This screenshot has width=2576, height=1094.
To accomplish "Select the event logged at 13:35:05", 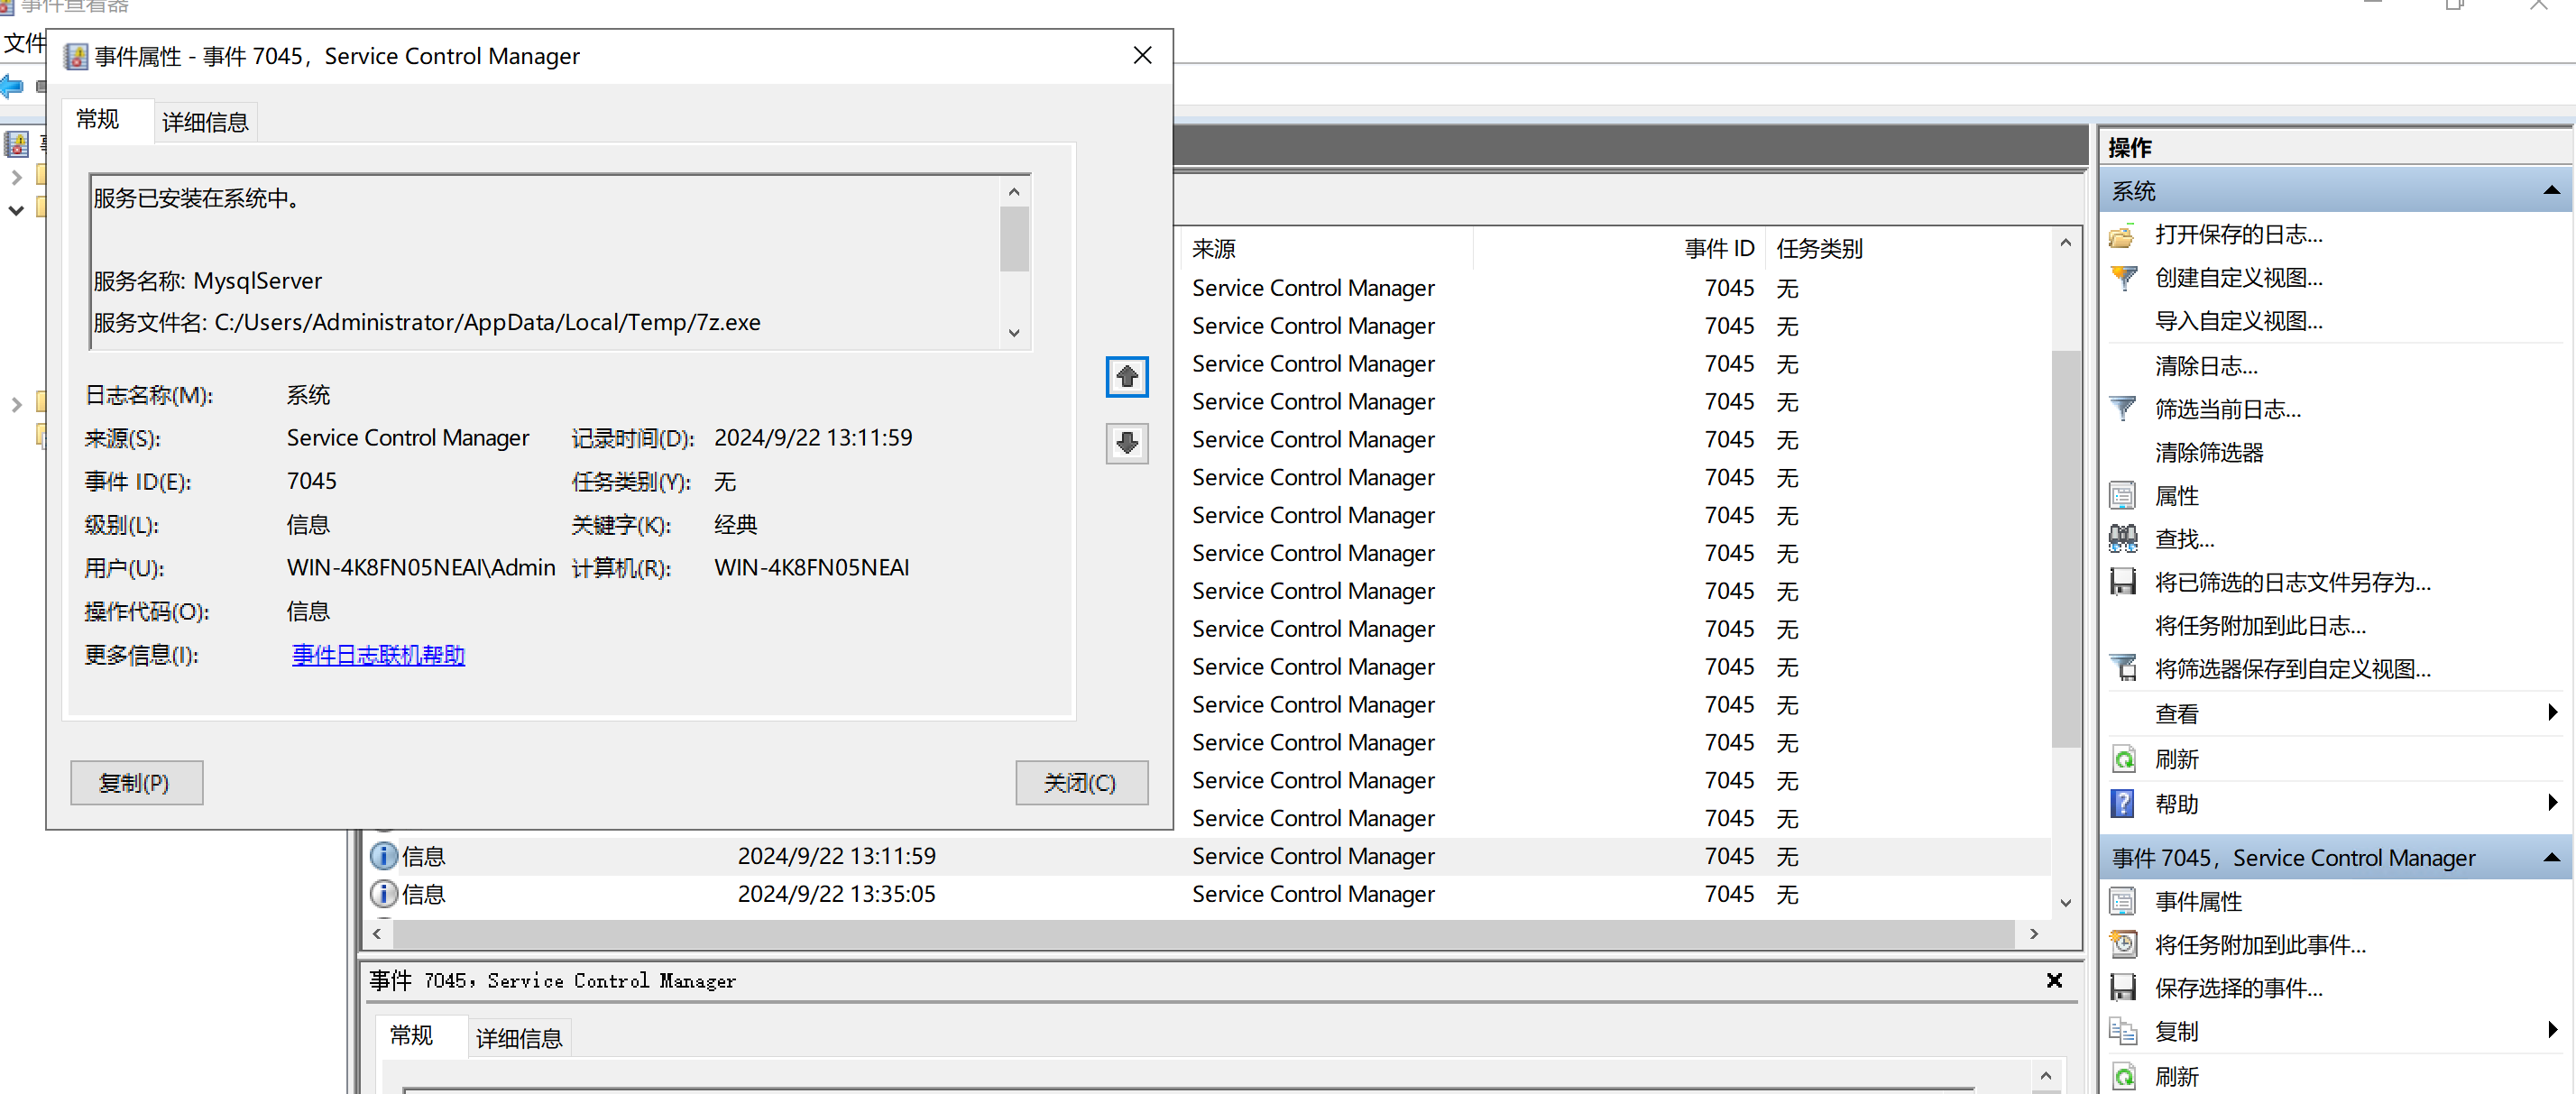I will tap(836, 894).
